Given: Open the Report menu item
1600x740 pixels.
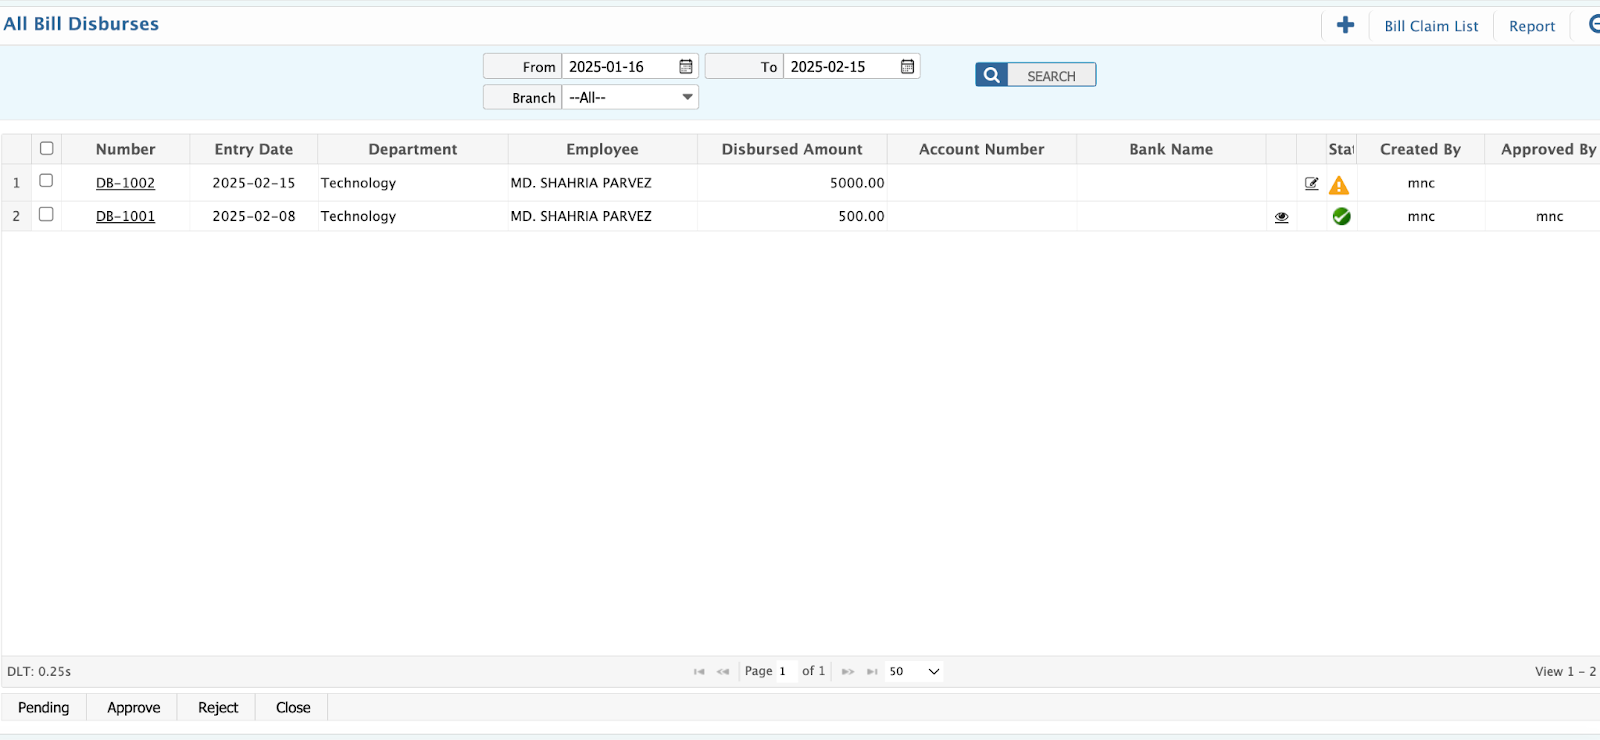Looking at the screenshot, I should pos(1531,26).
